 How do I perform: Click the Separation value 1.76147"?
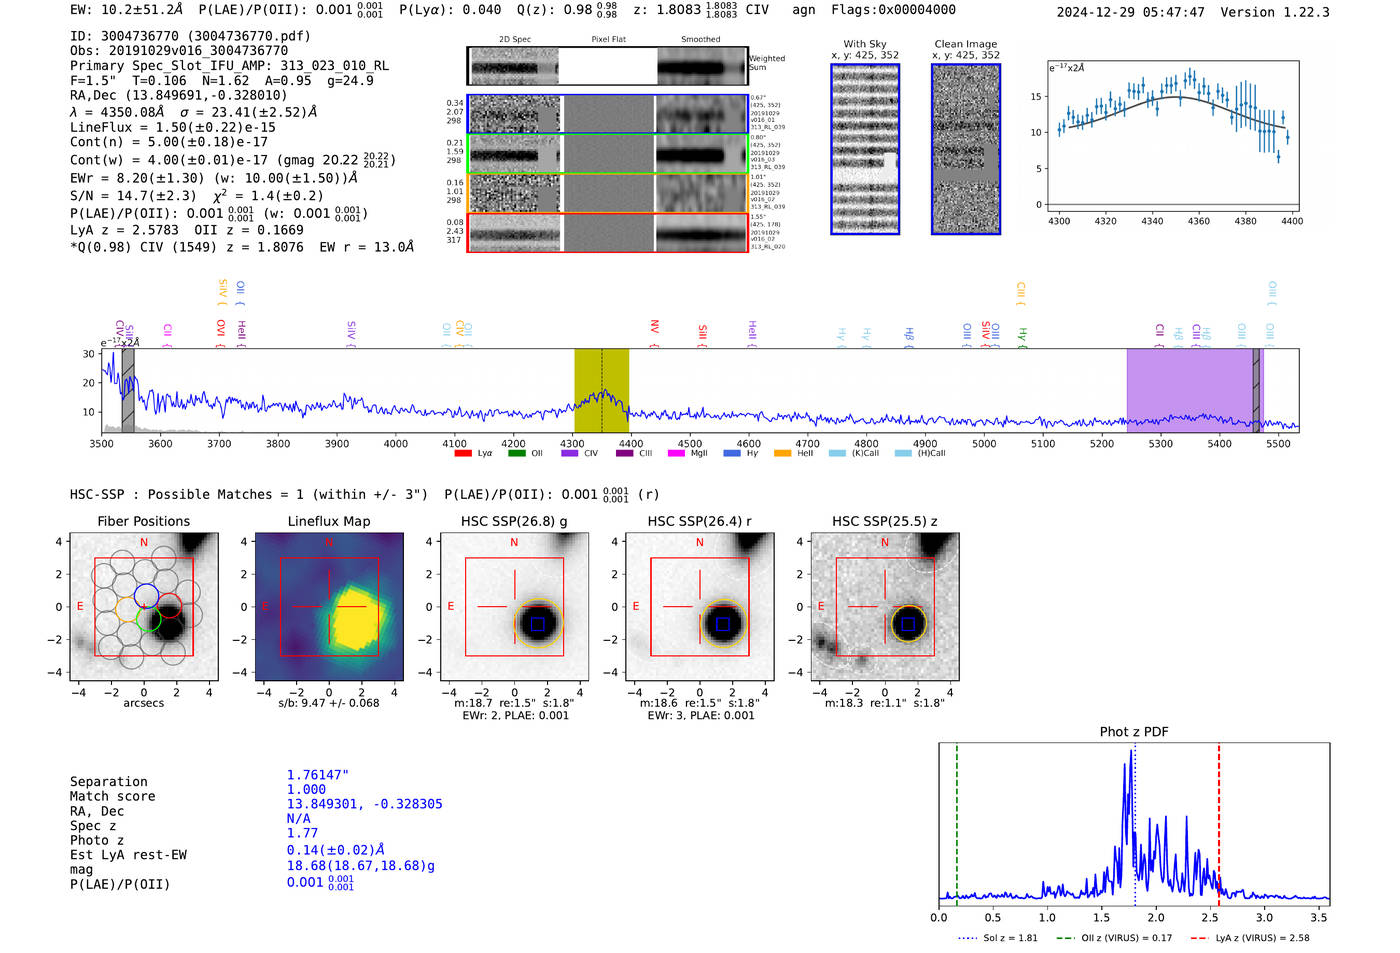point(317,775)
